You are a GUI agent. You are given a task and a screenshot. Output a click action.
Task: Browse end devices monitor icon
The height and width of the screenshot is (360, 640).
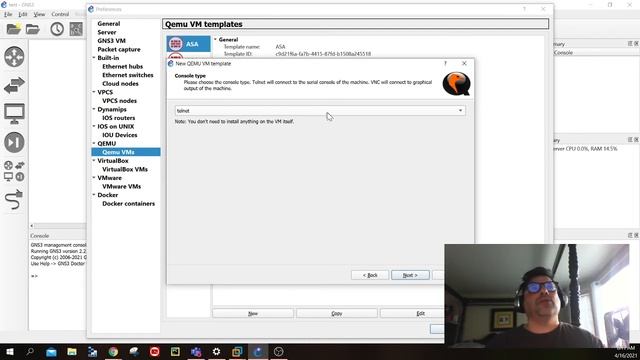14,114
